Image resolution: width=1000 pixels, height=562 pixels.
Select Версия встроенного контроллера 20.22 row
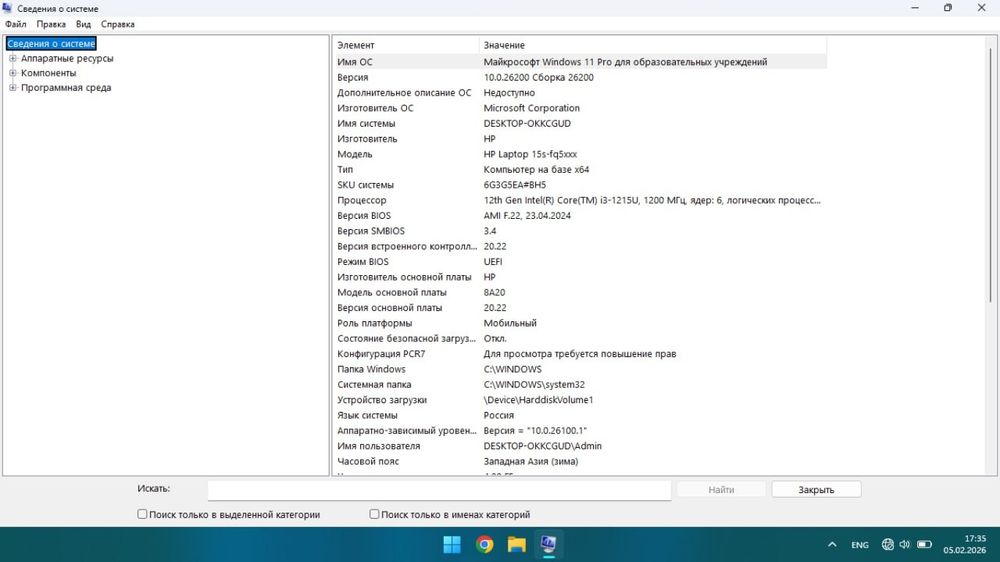[x=580, y=246]
